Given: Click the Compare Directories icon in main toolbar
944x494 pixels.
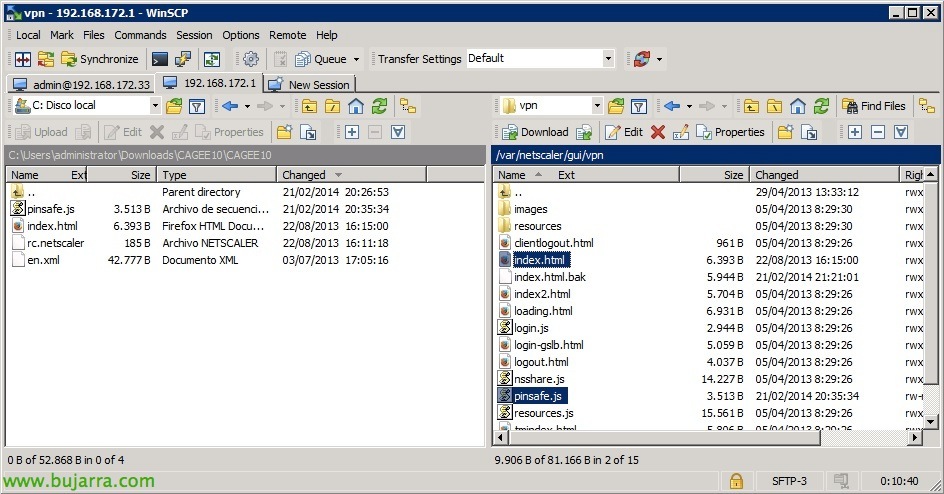Looking at the screenshot, I should [x=23, y=59].
